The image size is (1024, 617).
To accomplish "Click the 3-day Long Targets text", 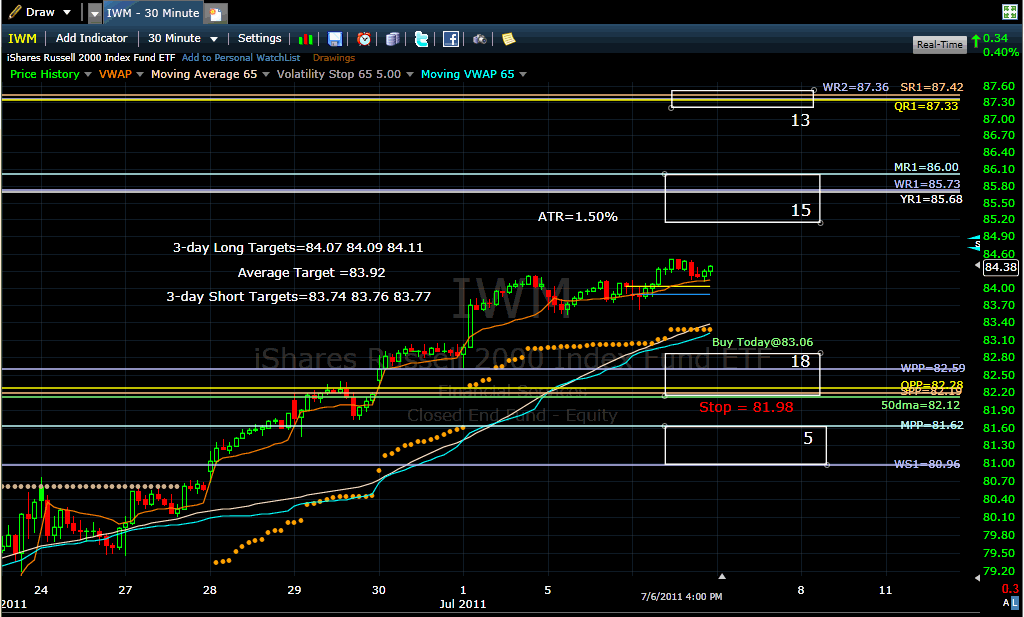I will click(298, 247).
